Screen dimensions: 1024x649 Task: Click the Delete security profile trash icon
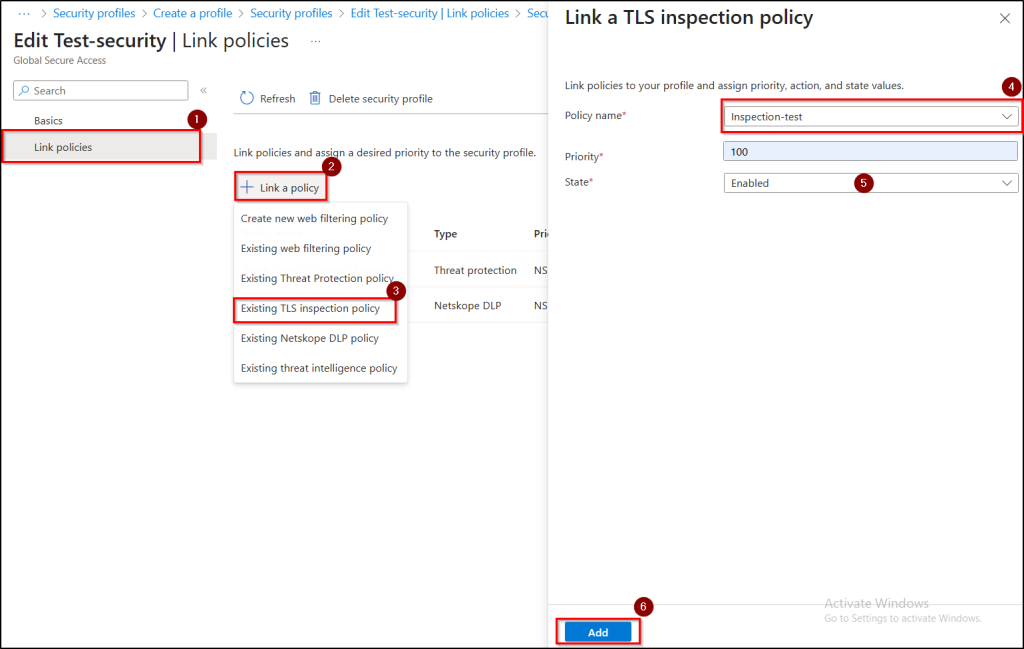[315, 98]
